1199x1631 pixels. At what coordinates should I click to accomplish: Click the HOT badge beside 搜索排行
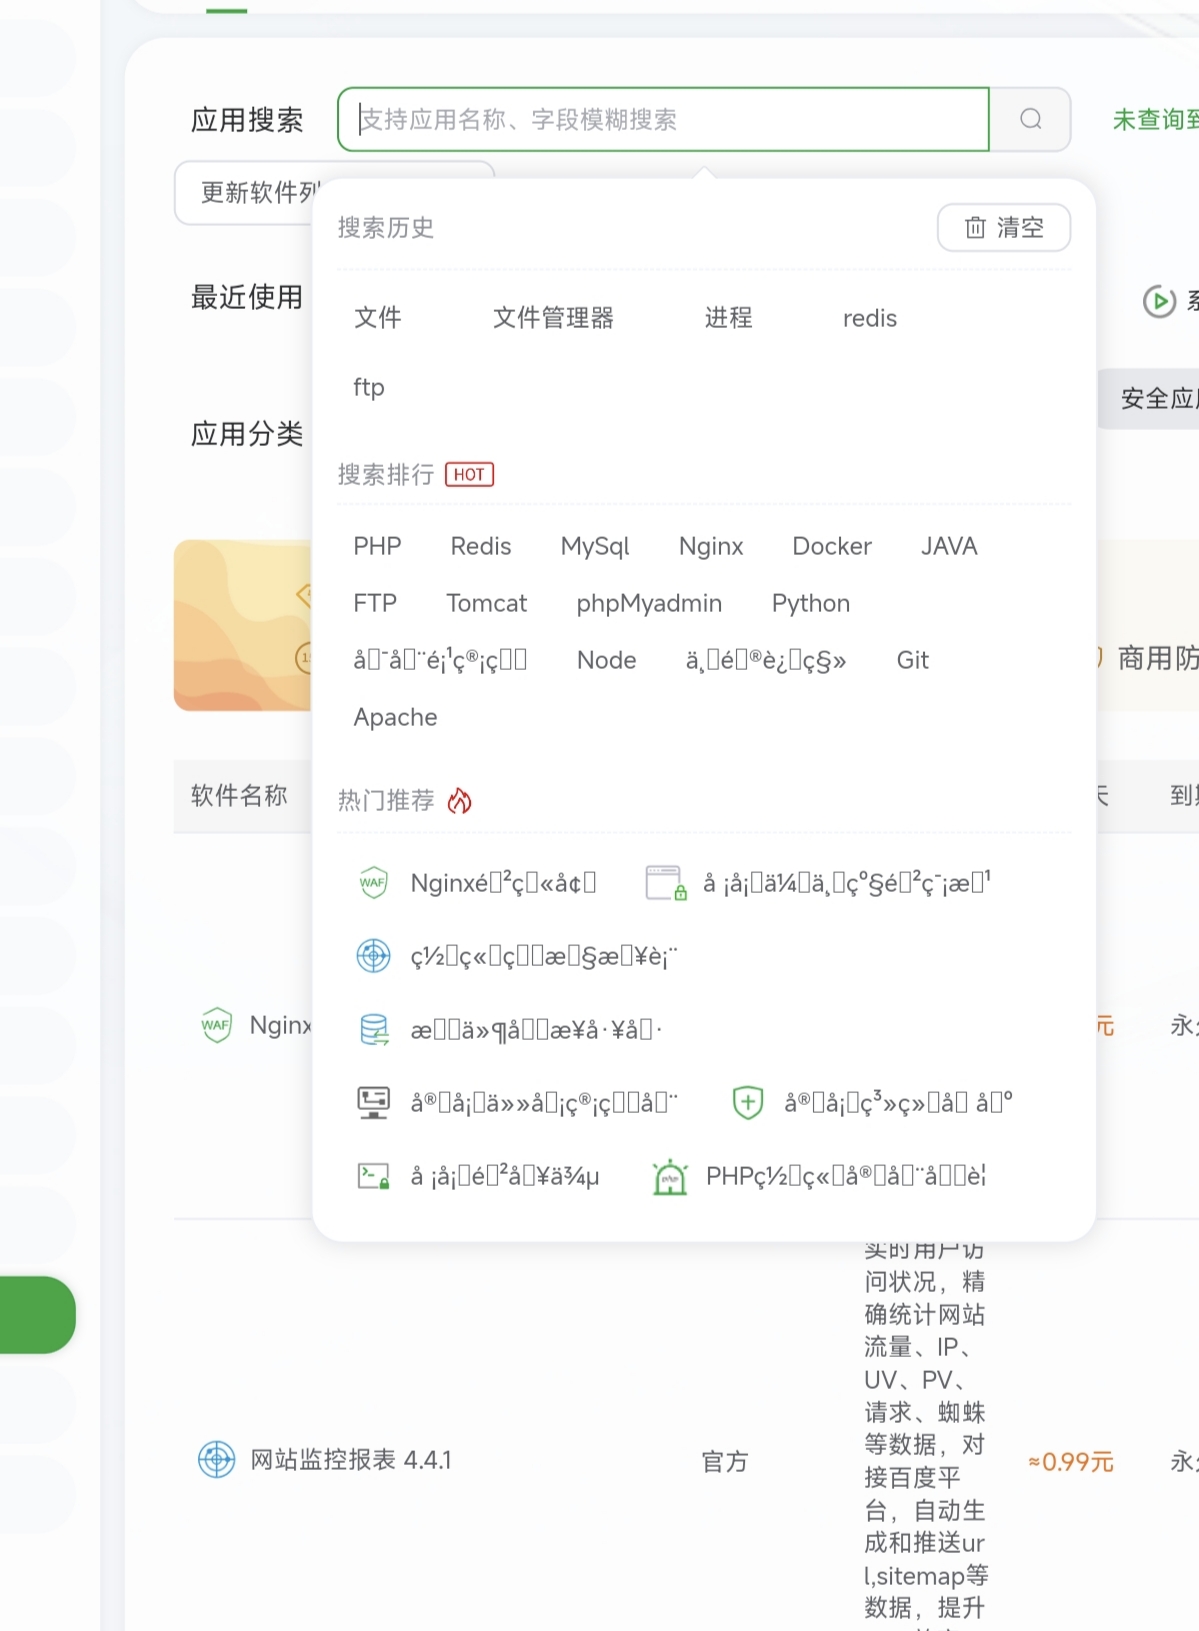pyautogui.click(x=469, y=474)
